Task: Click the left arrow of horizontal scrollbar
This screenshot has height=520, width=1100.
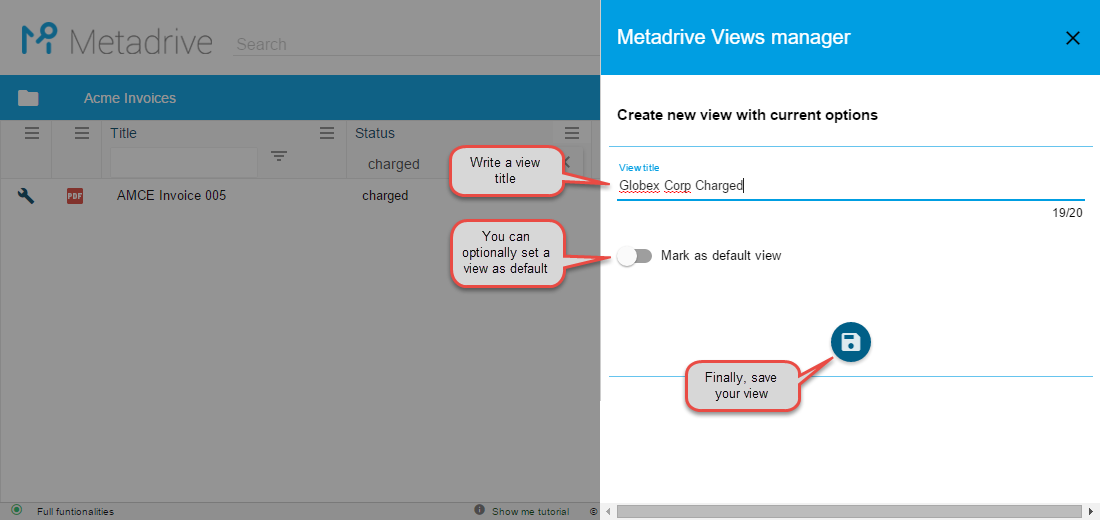Action: coord(608,511)
